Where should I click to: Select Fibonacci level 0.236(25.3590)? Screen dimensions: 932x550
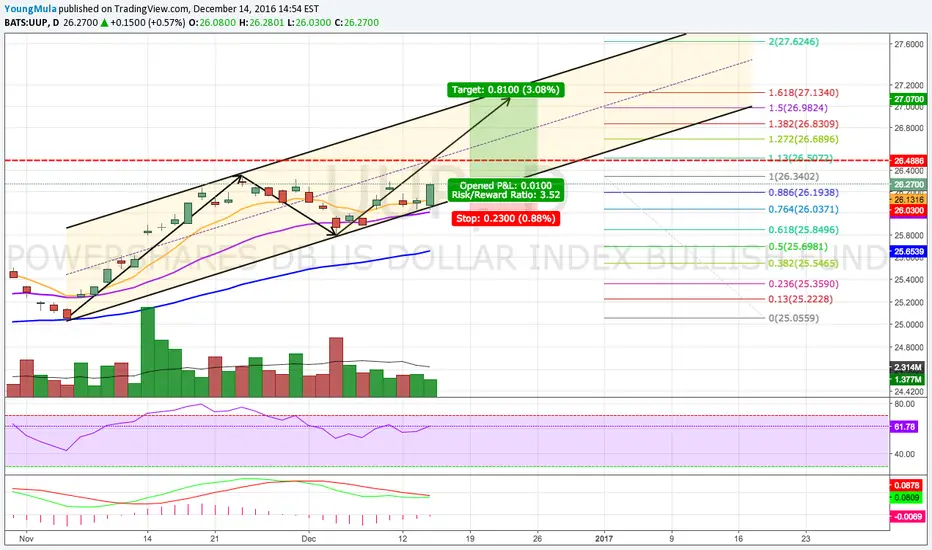click(804, 284)
